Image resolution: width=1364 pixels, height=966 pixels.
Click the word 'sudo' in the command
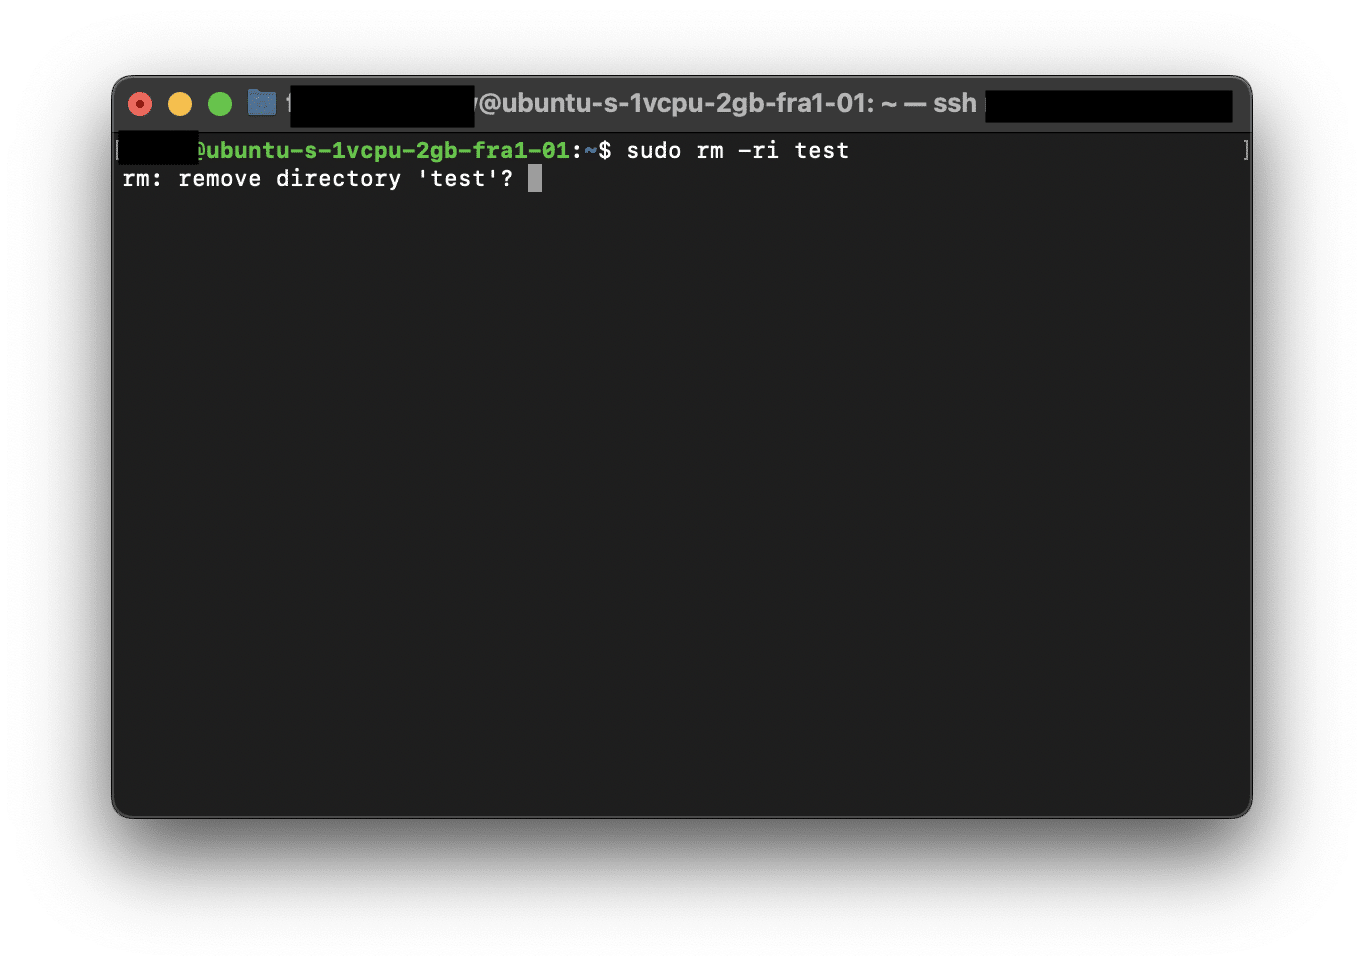click(653, 151)
